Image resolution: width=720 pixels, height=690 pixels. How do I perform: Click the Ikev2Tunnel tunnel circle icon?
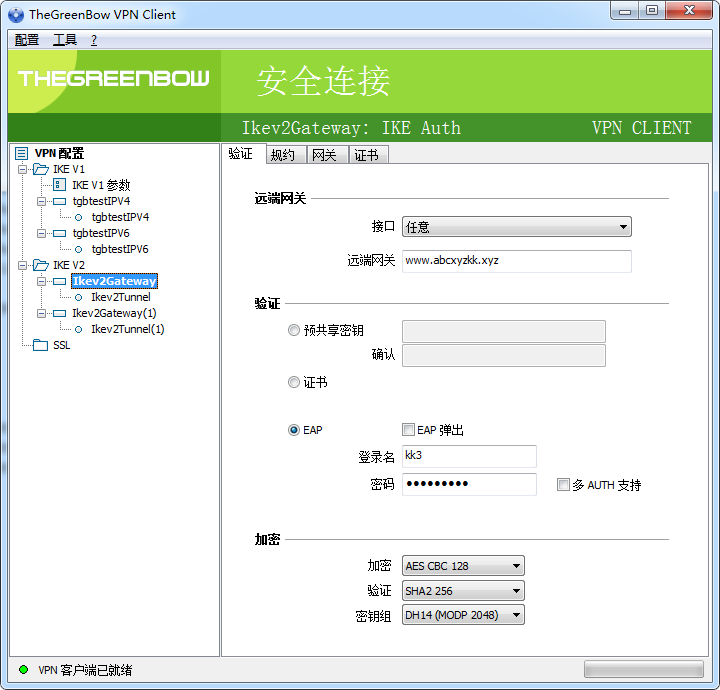pyautogui.click(x=79, y=297)
